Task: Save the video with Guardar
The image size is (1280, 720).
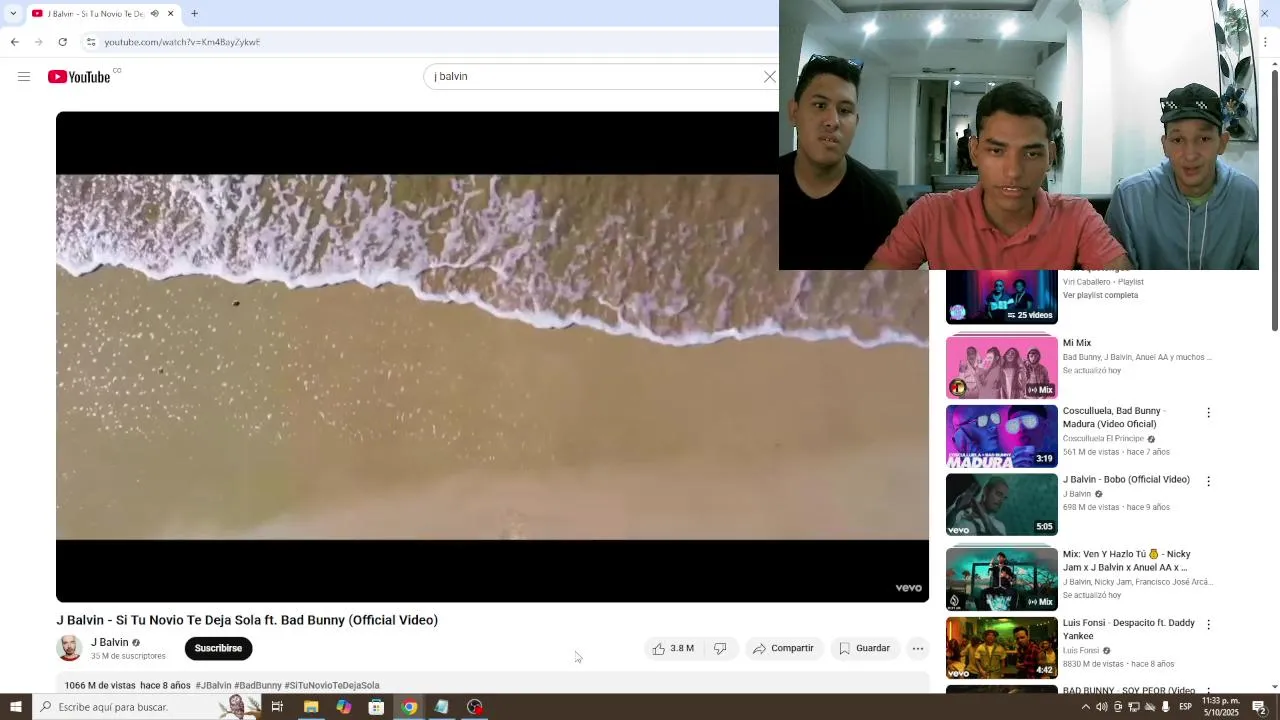Action: click(x=864, y=648)
